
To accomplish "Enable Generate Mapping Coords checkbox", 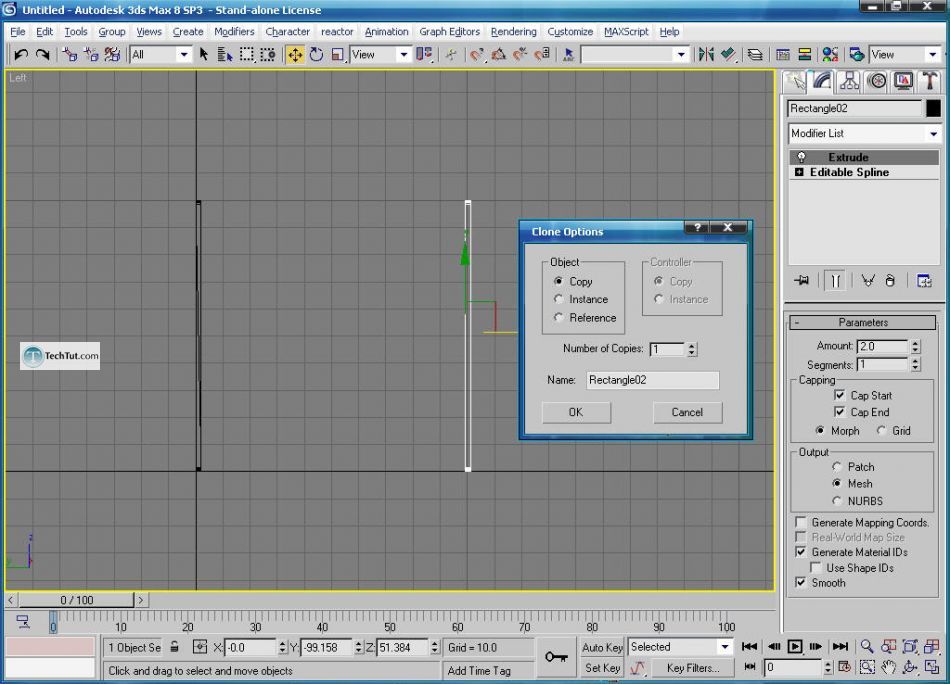I will [801, 522].
